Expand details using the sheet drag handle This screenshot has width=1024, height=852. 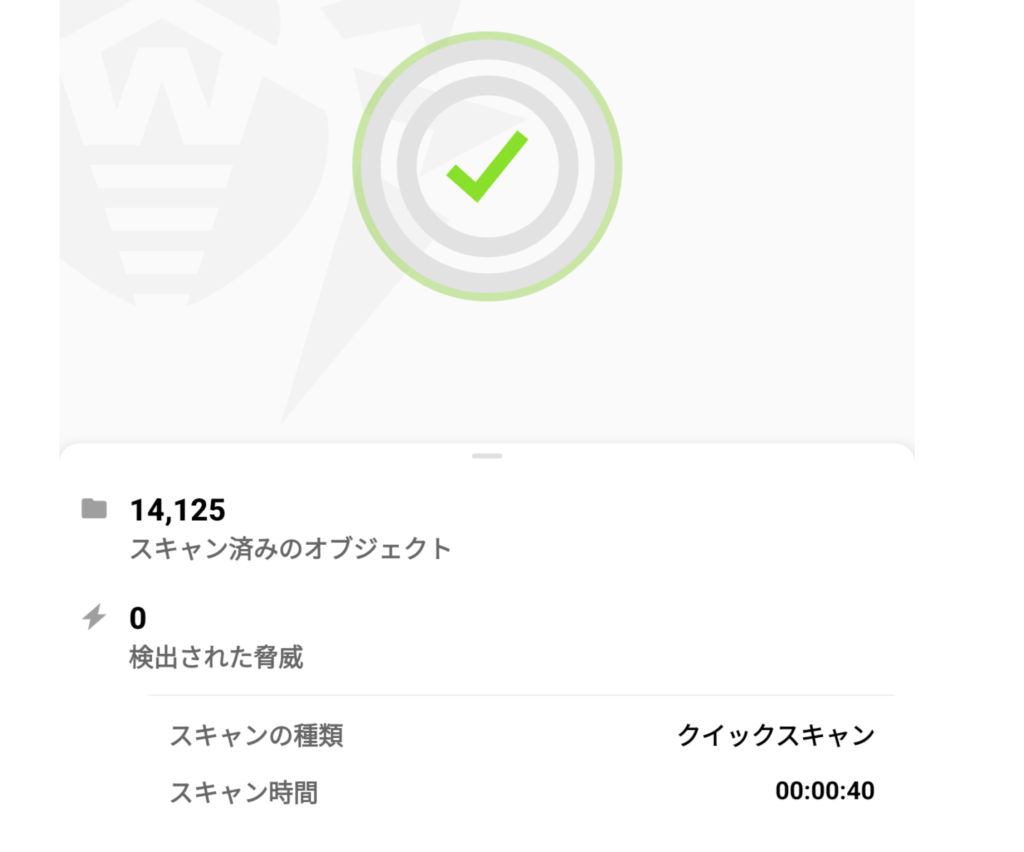tap(487, 456)
